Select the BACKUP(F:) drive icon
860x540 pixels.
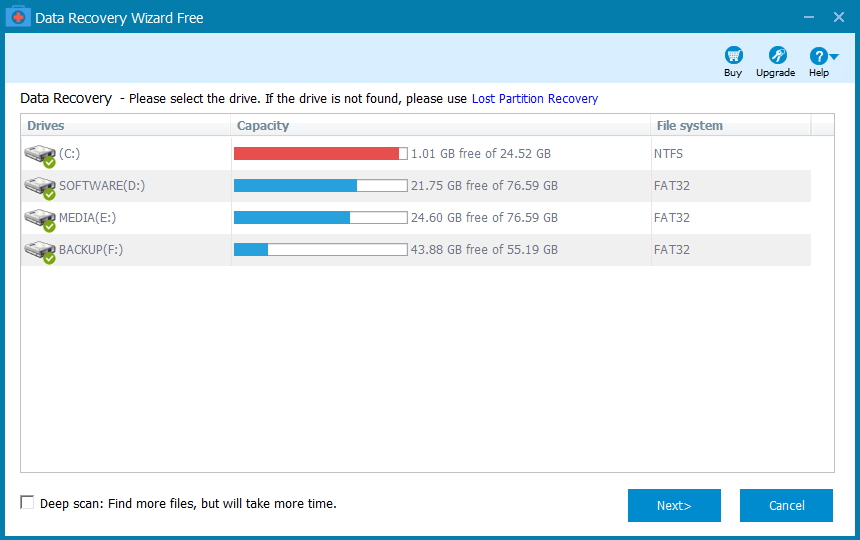(x=40, y=252)
